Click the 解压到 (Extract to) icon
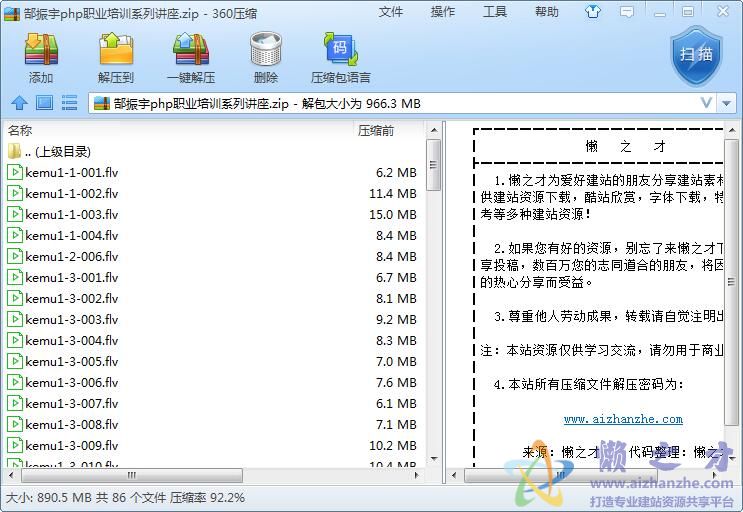 point(116,49)
